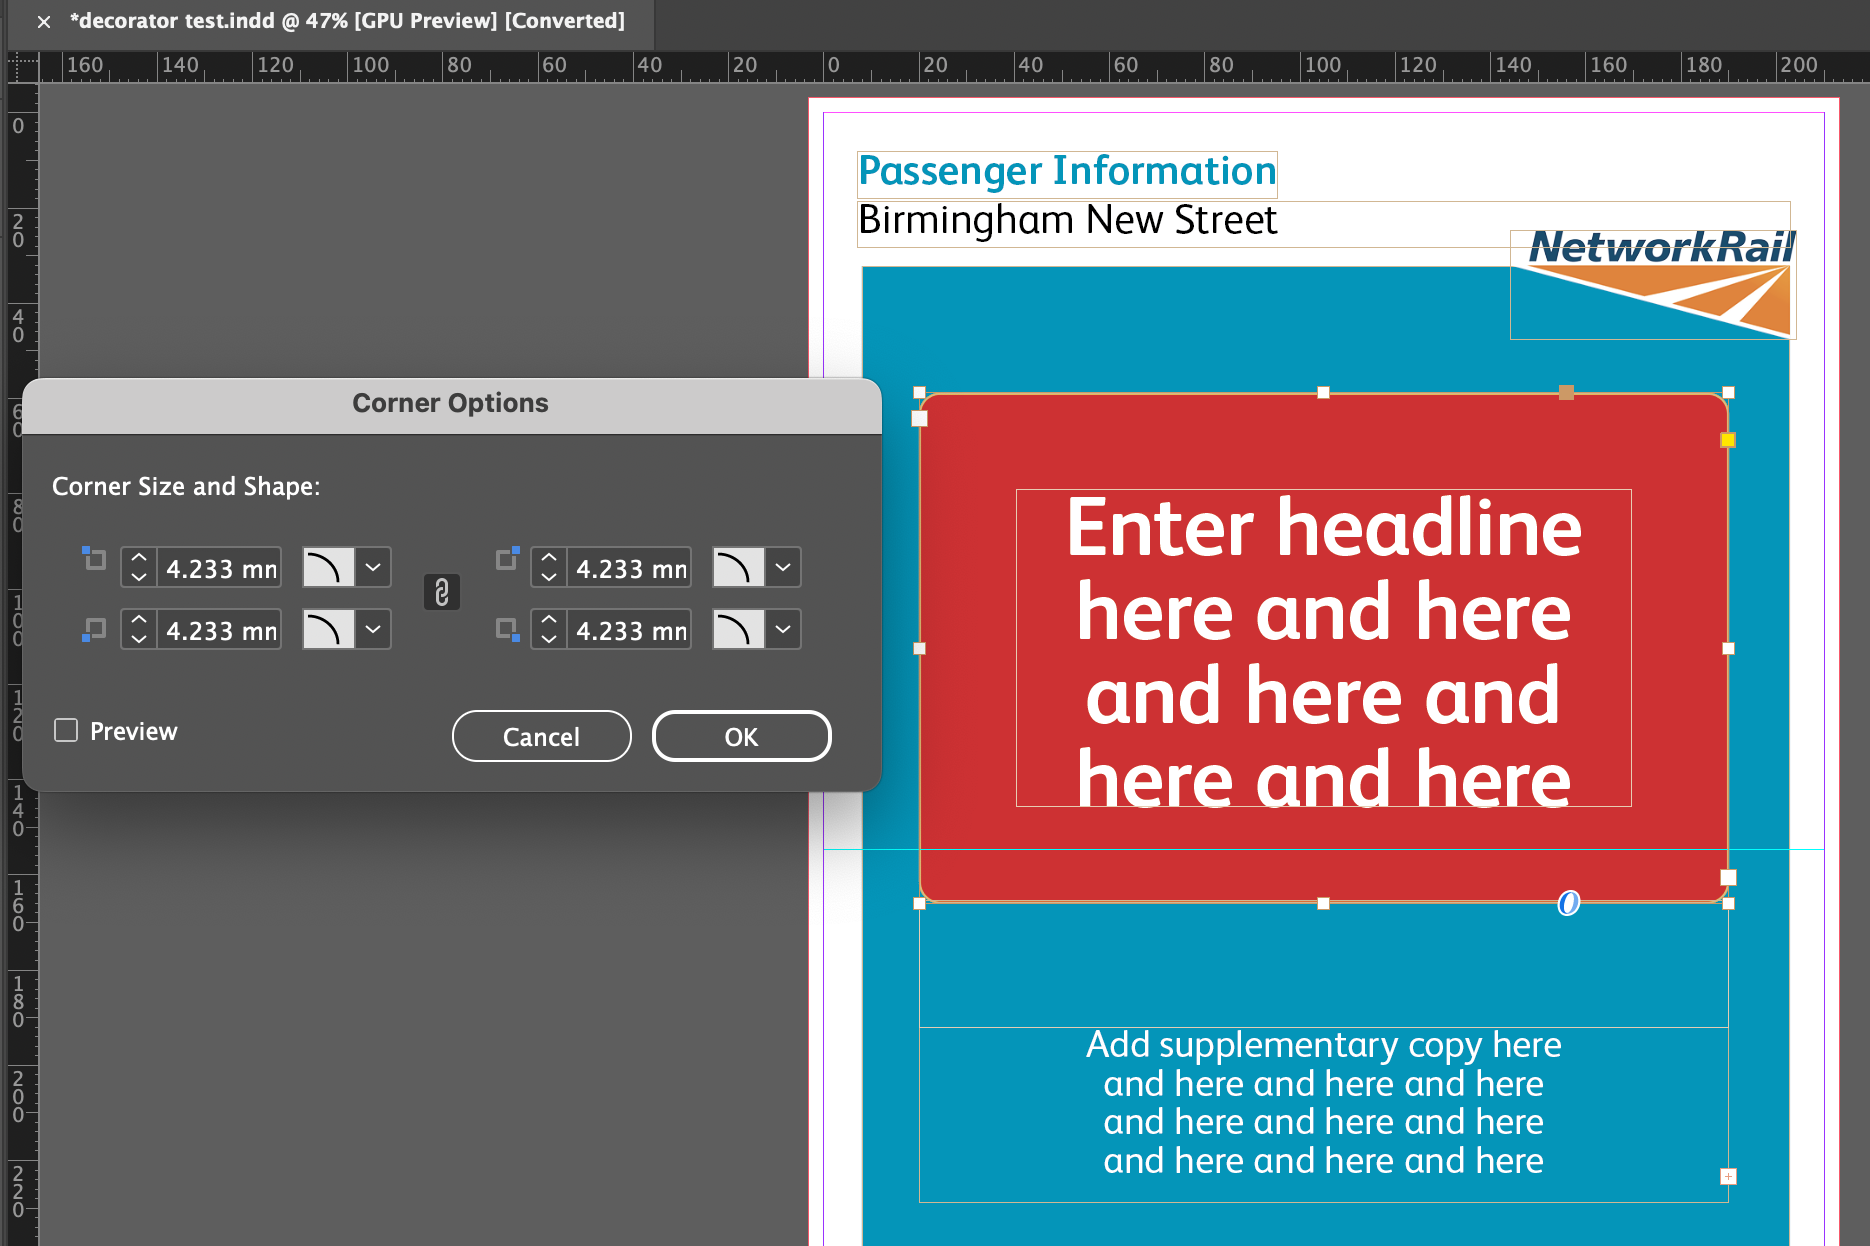1870x1246 pixels.
Task: Decrease the bottom-left corner size
Action: click(139, 639)
